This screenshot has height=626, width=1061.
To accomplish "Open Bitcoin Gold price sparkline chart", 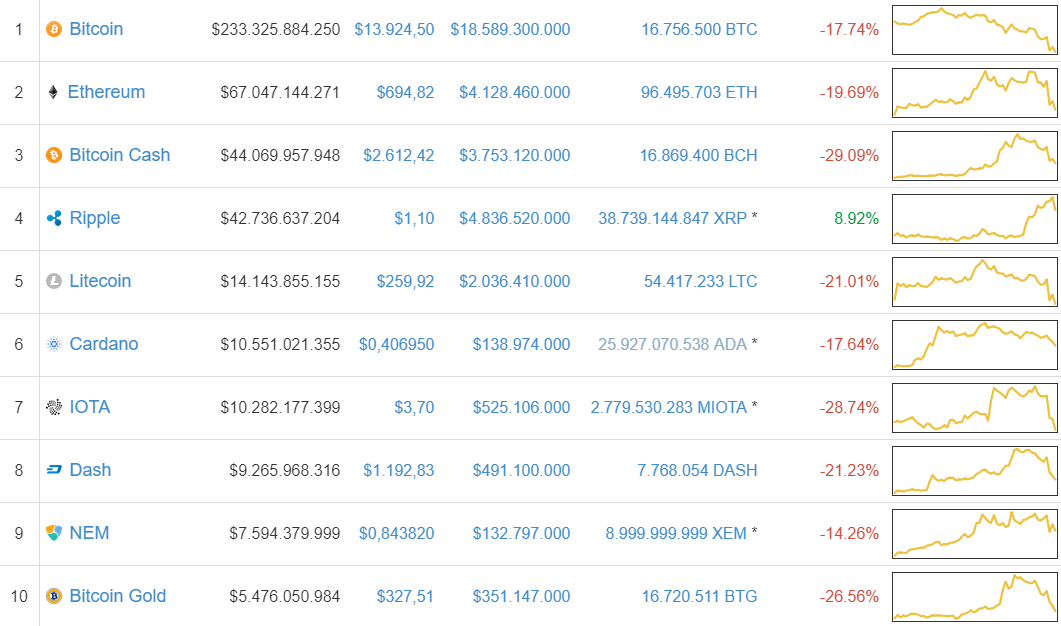I will (x=975, y=596).
